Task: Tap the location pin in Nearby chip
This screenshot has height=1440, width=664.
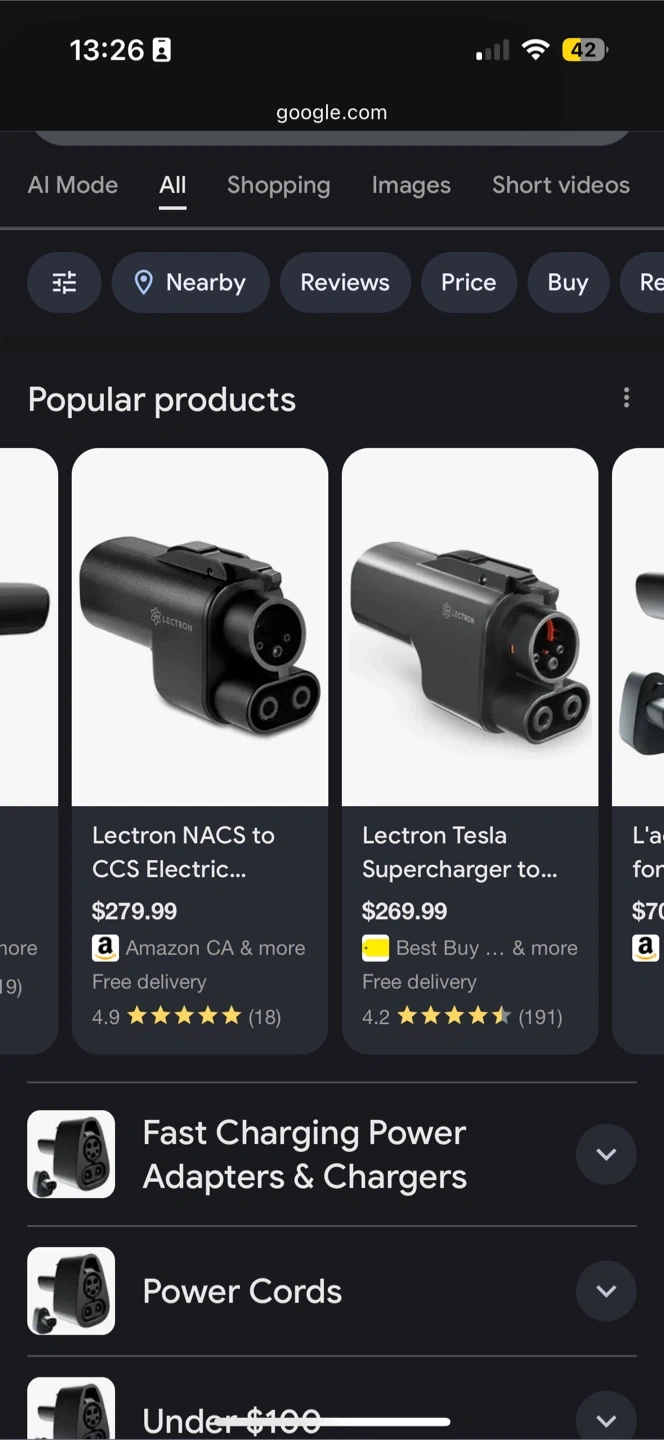Action: coord(144,283)
